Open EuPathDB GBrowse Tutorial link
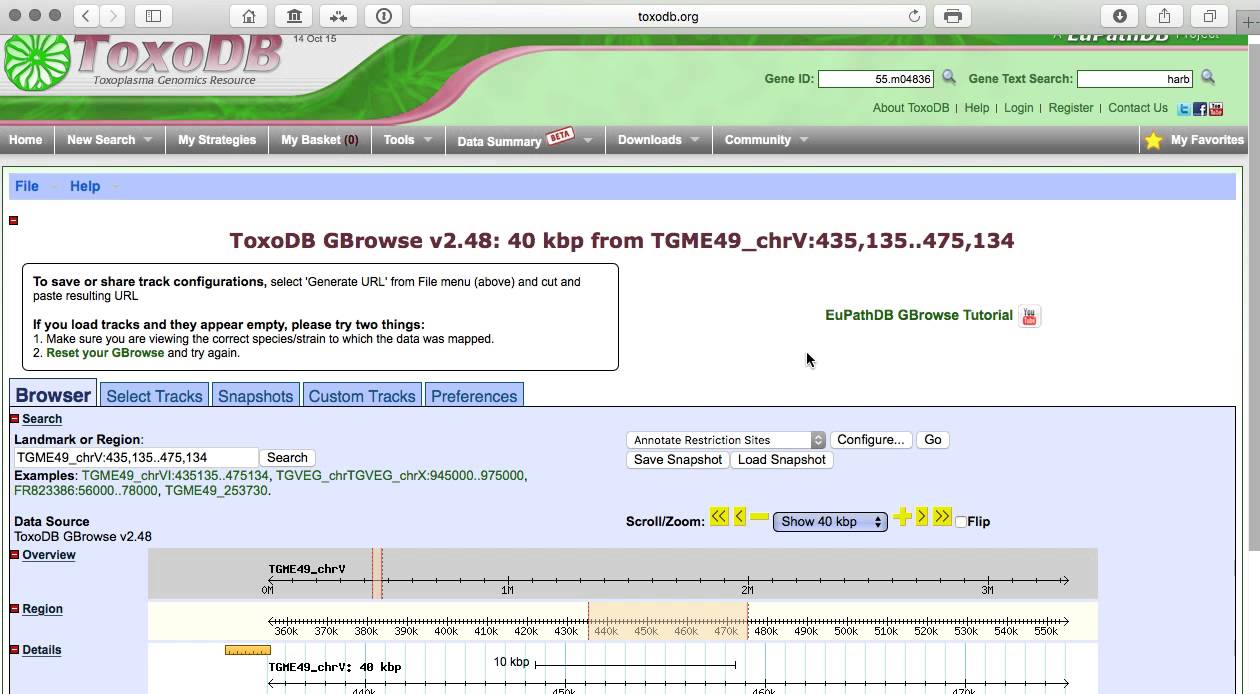The height and width of the screenshot is (694, 1260). coord(919,315)
